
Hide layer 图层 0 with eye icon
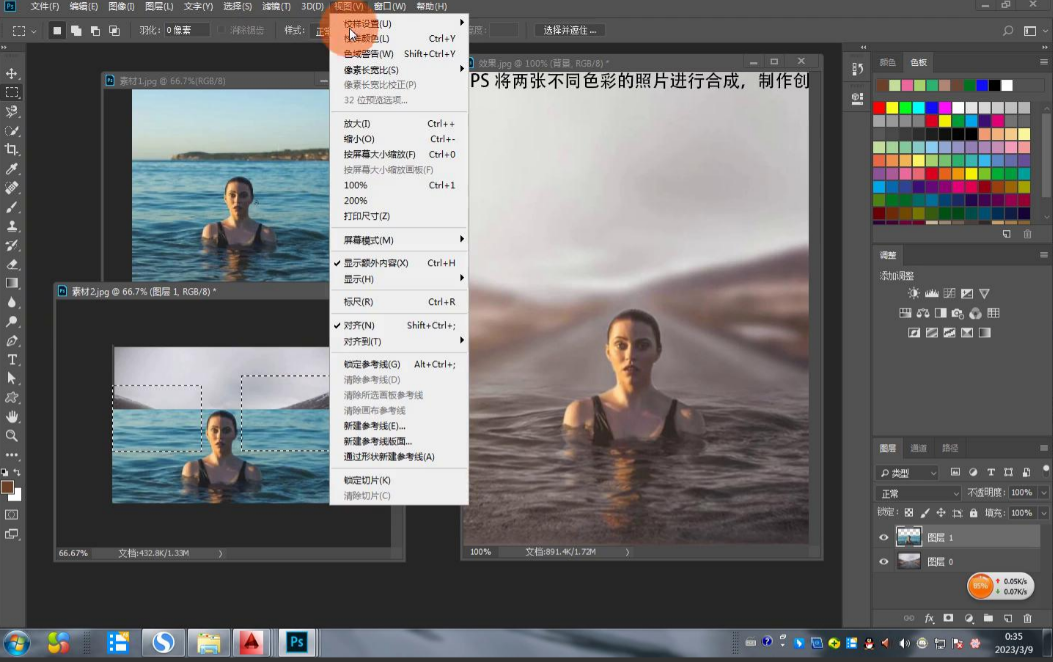pos(884,561)
